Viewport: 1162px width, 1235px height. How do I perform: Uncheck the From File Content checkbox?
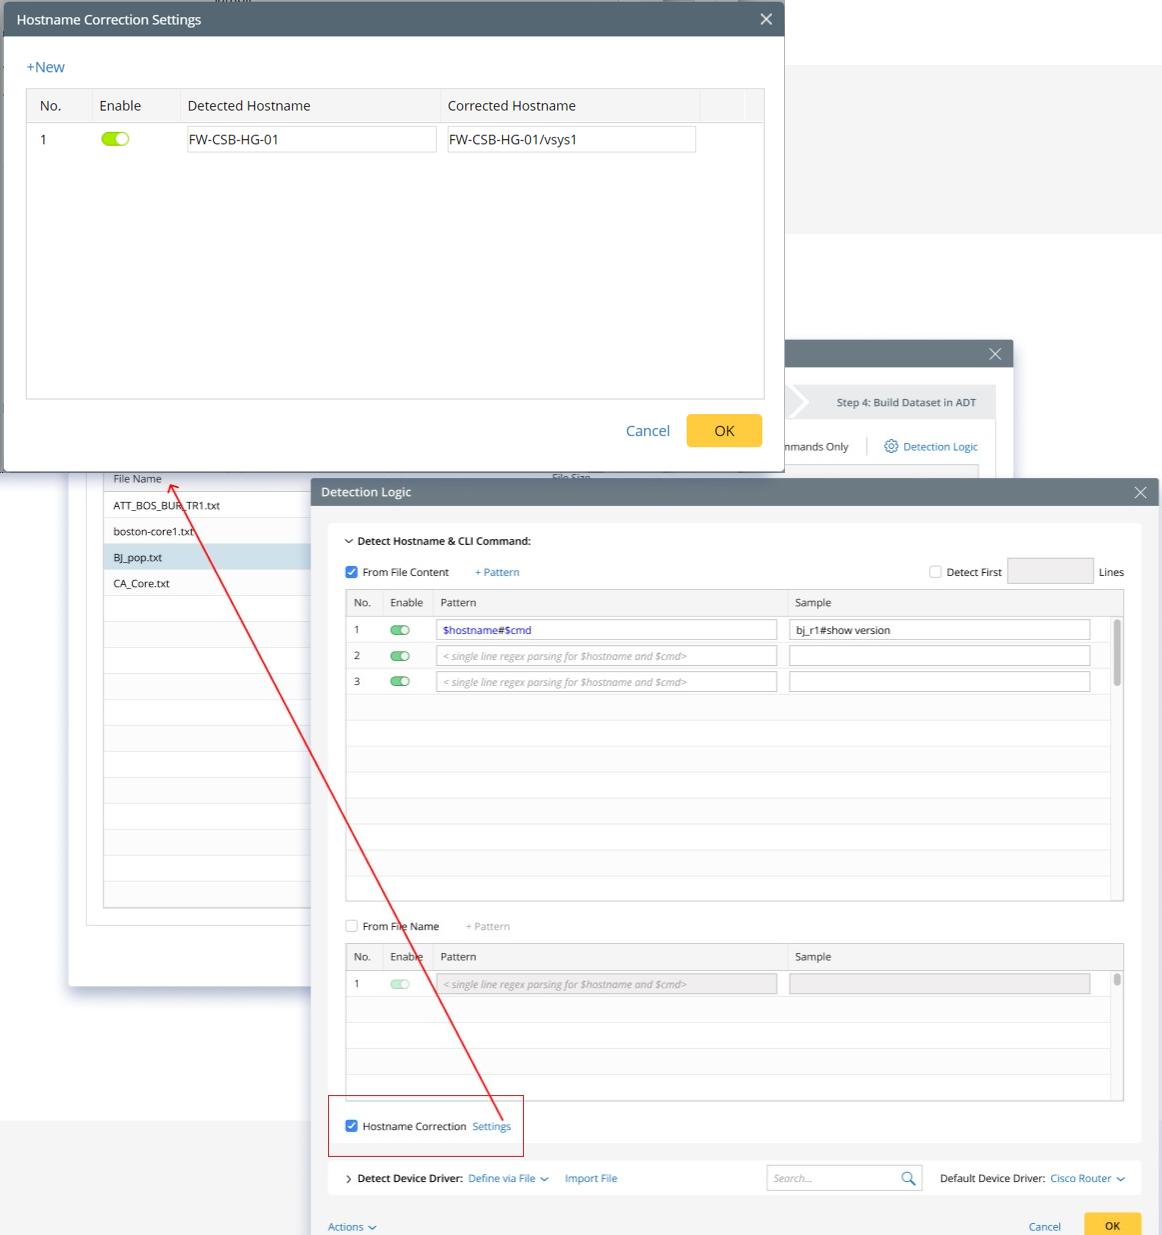(352, 572)
